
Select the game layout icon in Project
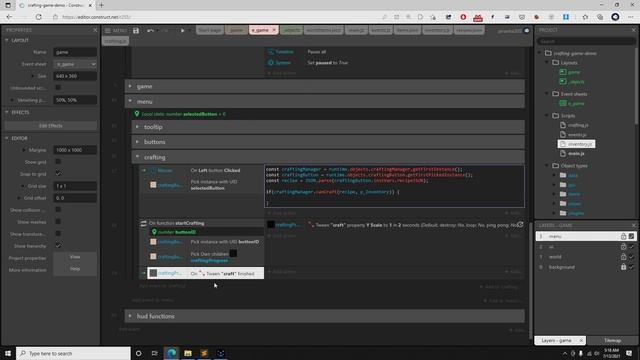coord(563,72)
